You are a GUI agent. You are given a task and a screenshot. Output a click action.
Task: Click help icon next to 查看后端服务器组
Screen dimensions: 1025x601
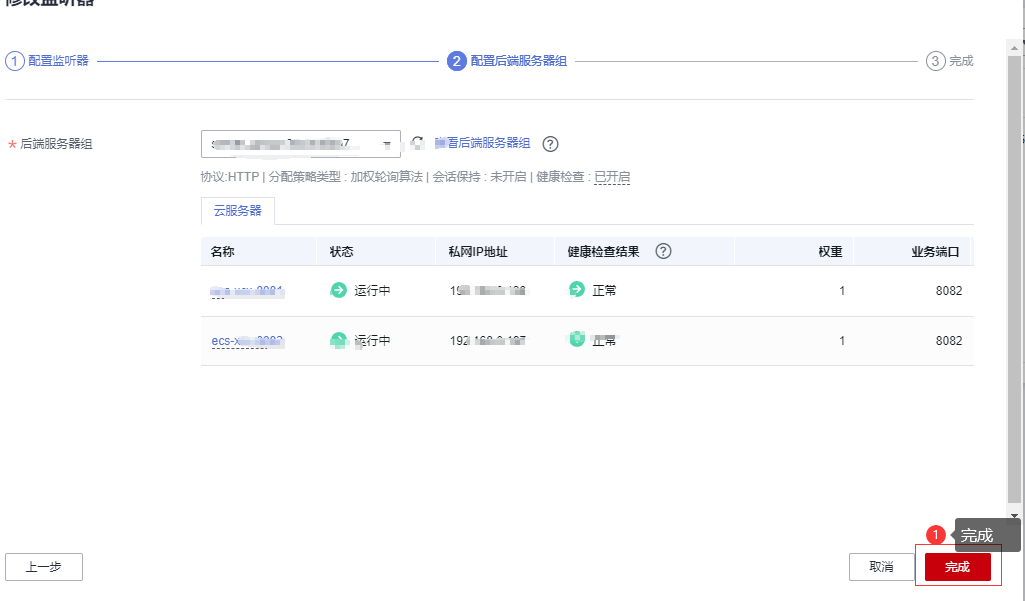[x=550, y=144]
